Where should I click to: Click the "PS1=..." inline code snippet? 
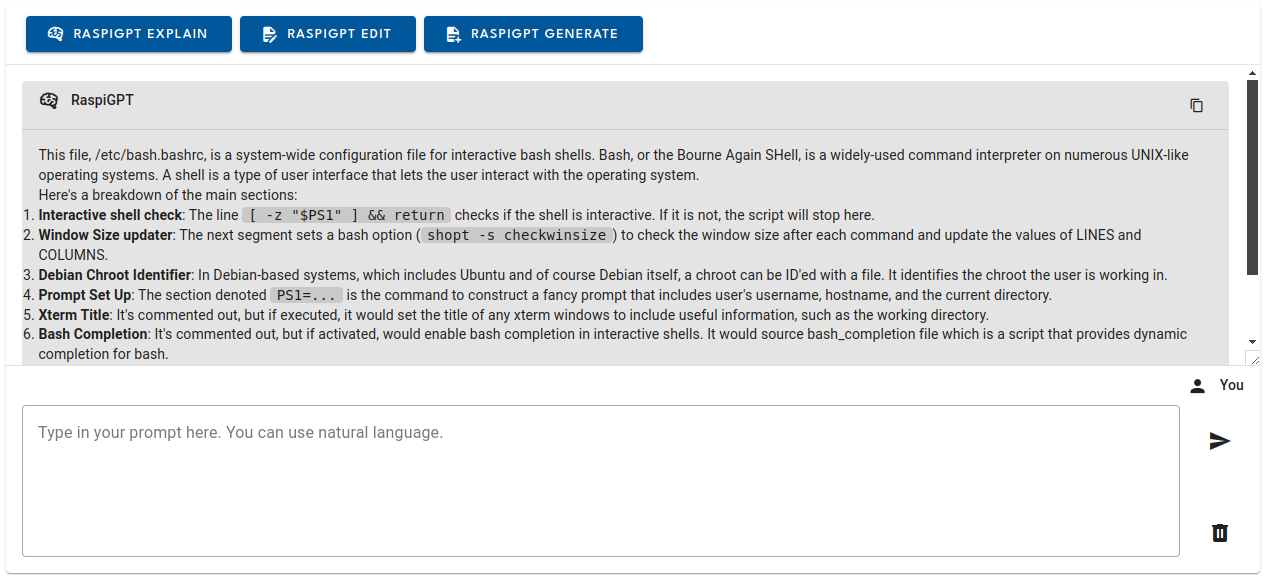point(307,296)
